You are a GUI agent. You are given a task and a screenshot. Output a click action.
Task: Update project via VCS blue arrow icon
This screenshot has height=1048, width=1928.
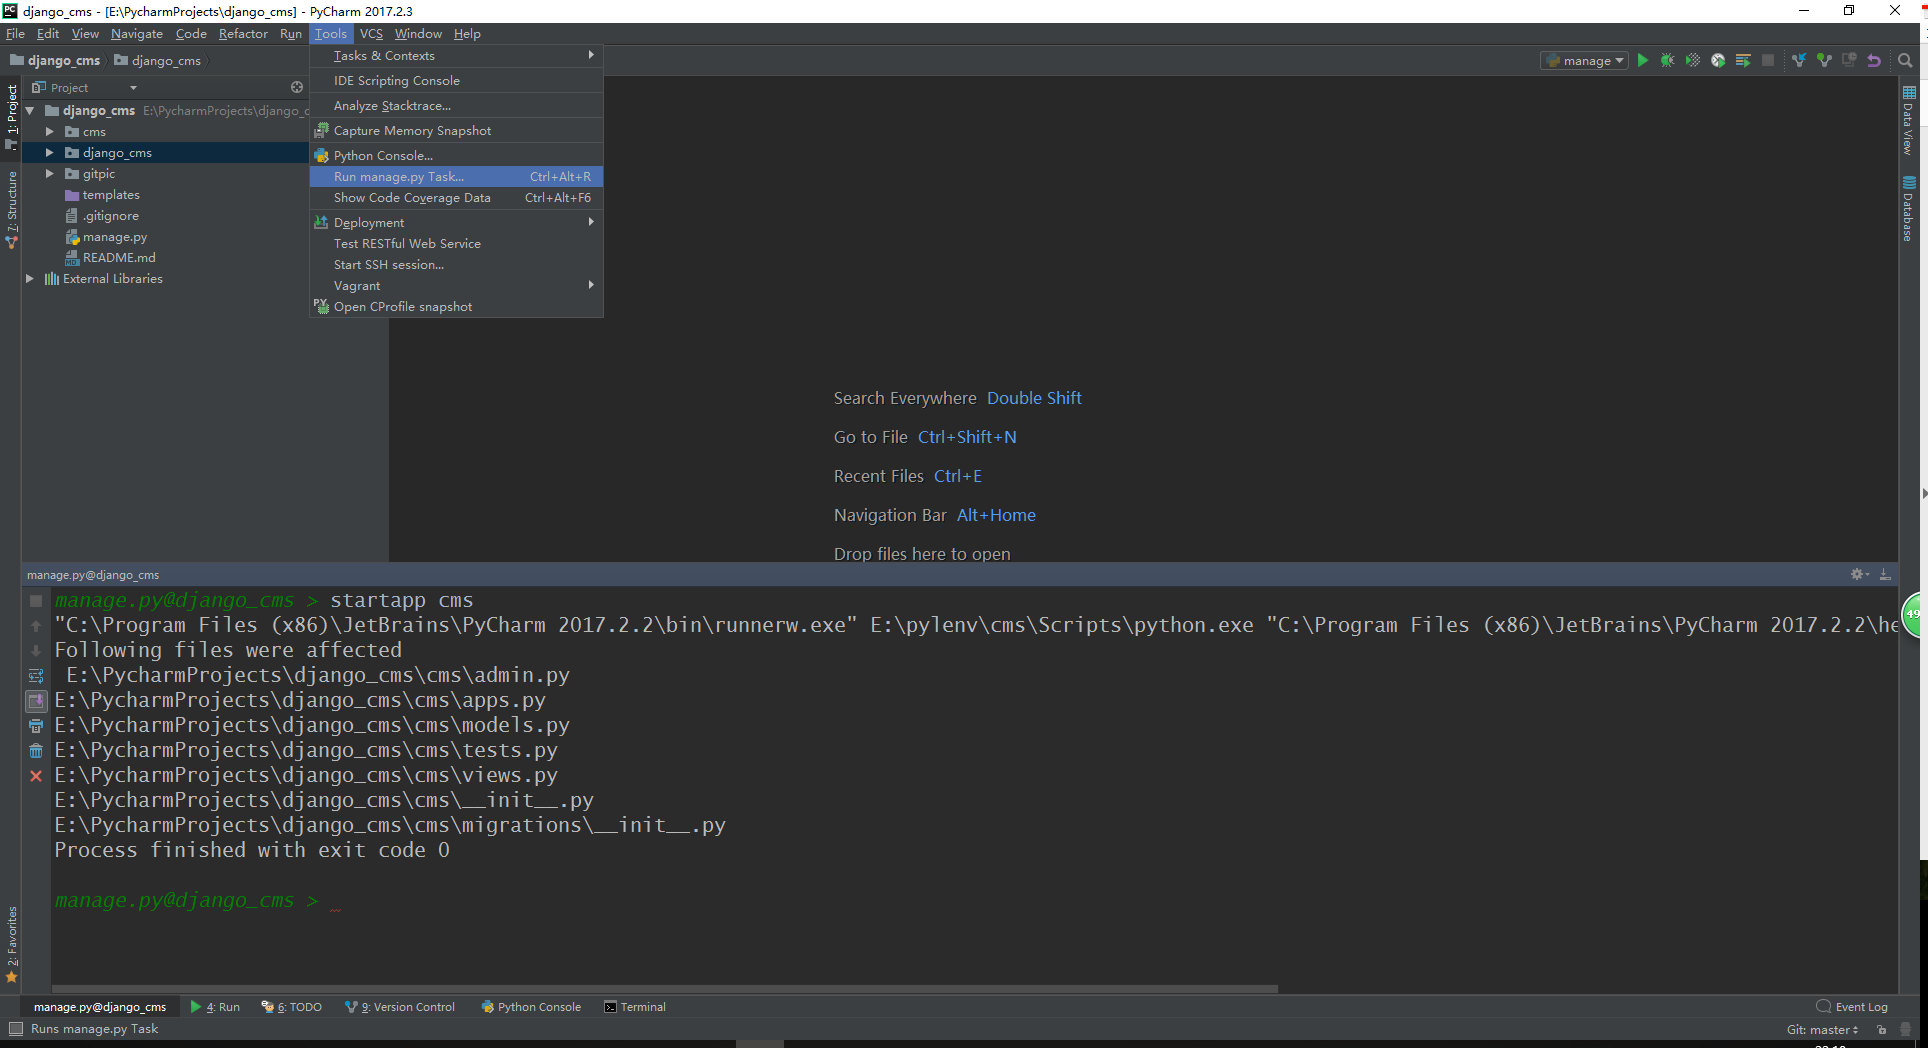click(x=1799, y=61)
